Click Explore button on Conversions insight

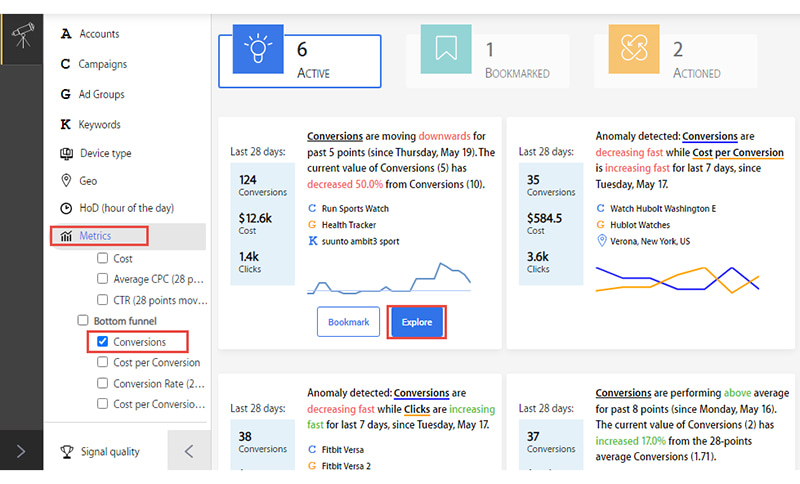(x=417, y=322)
